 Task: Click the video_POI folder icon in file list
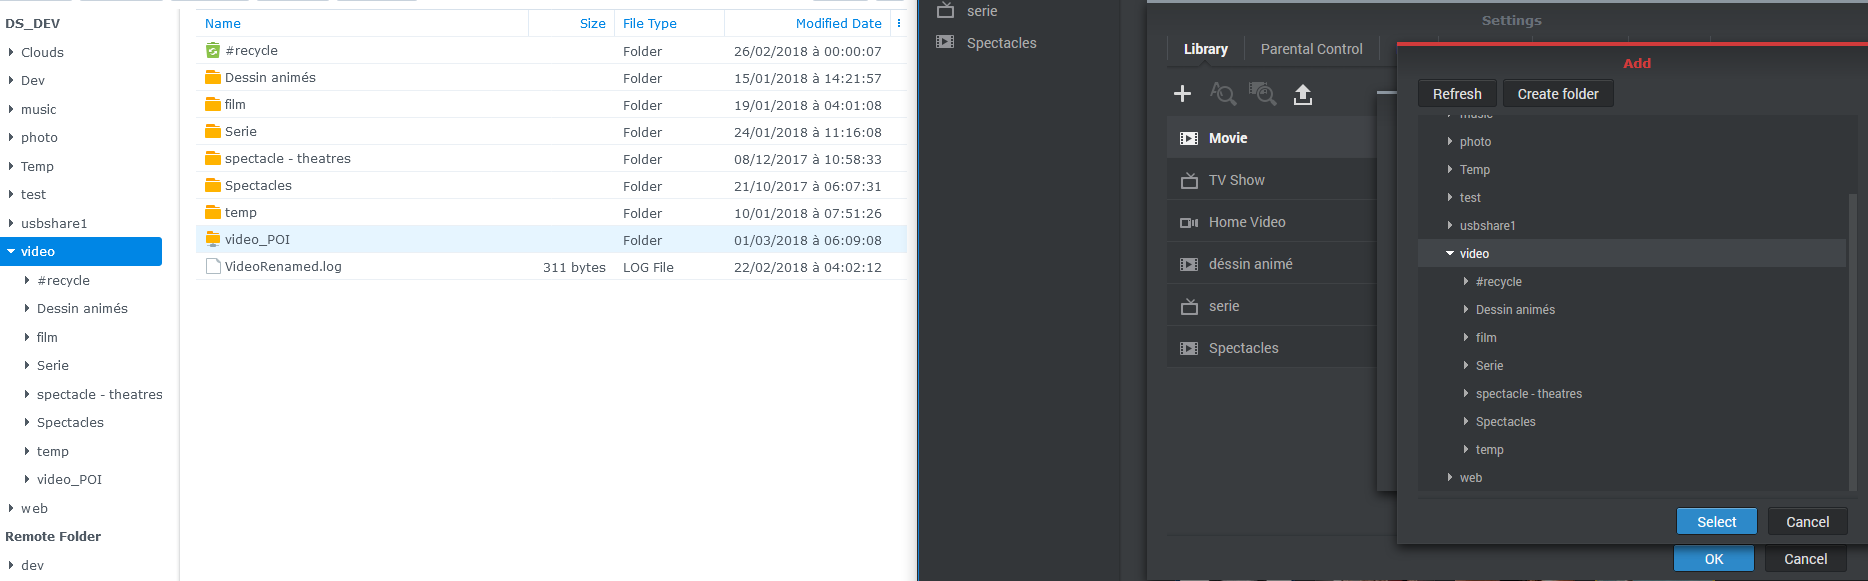[x=213, y=239]
